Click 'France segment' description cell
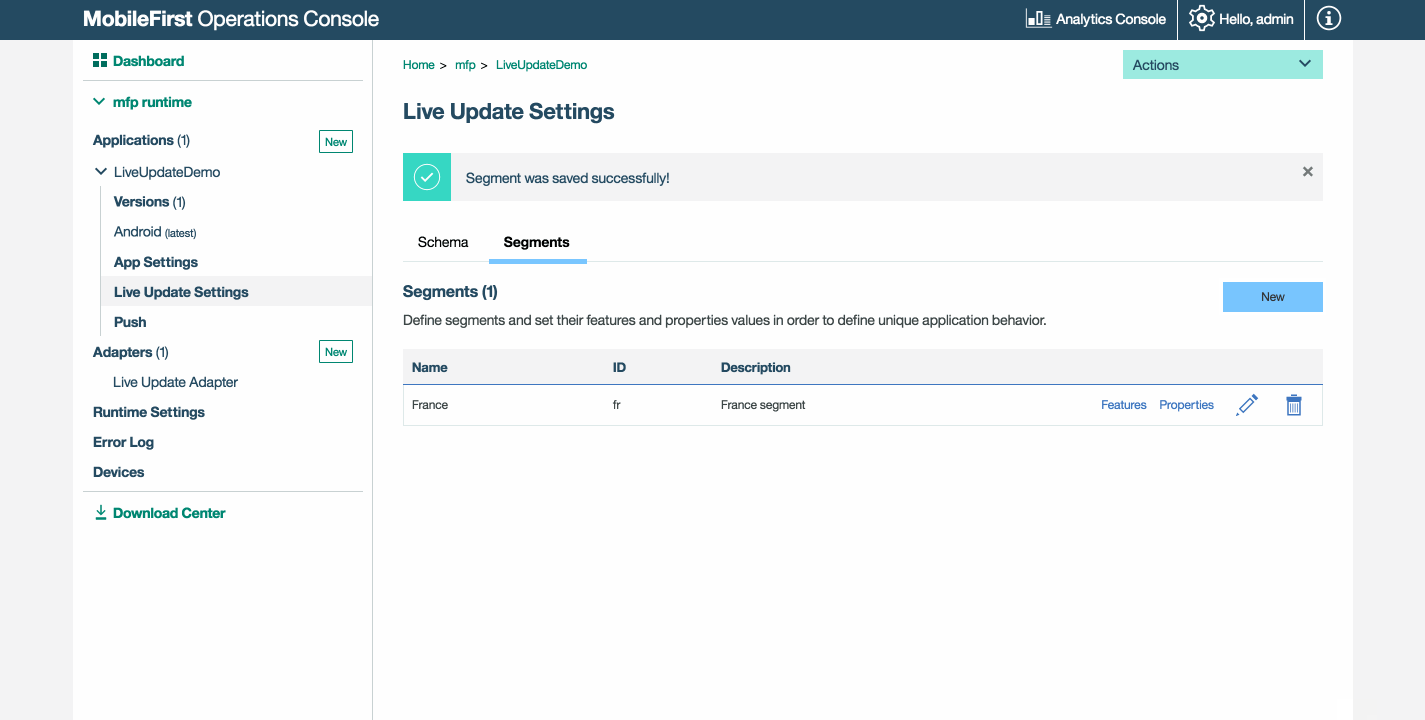The width and height of the screenshot is (1425, 720). point(763,405)
